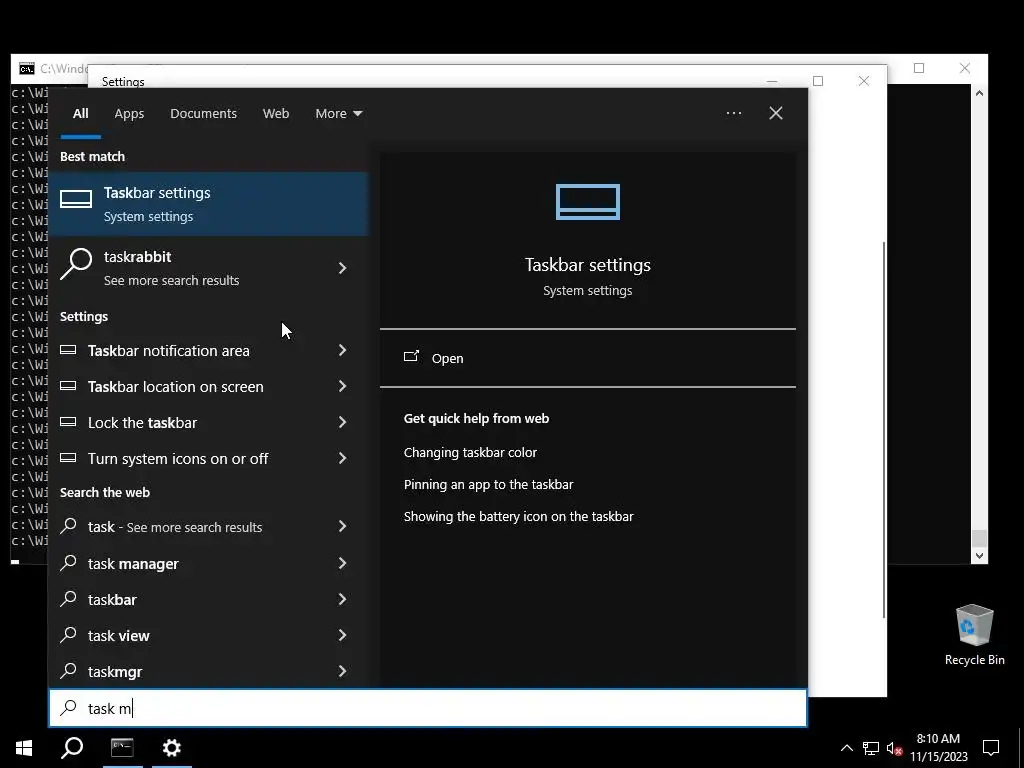Viewport: 1024px width, 768px height.
Task: Open 'Pinning an app to the taskbar' link
Action: pyautogui.click(x=488, y=485)
